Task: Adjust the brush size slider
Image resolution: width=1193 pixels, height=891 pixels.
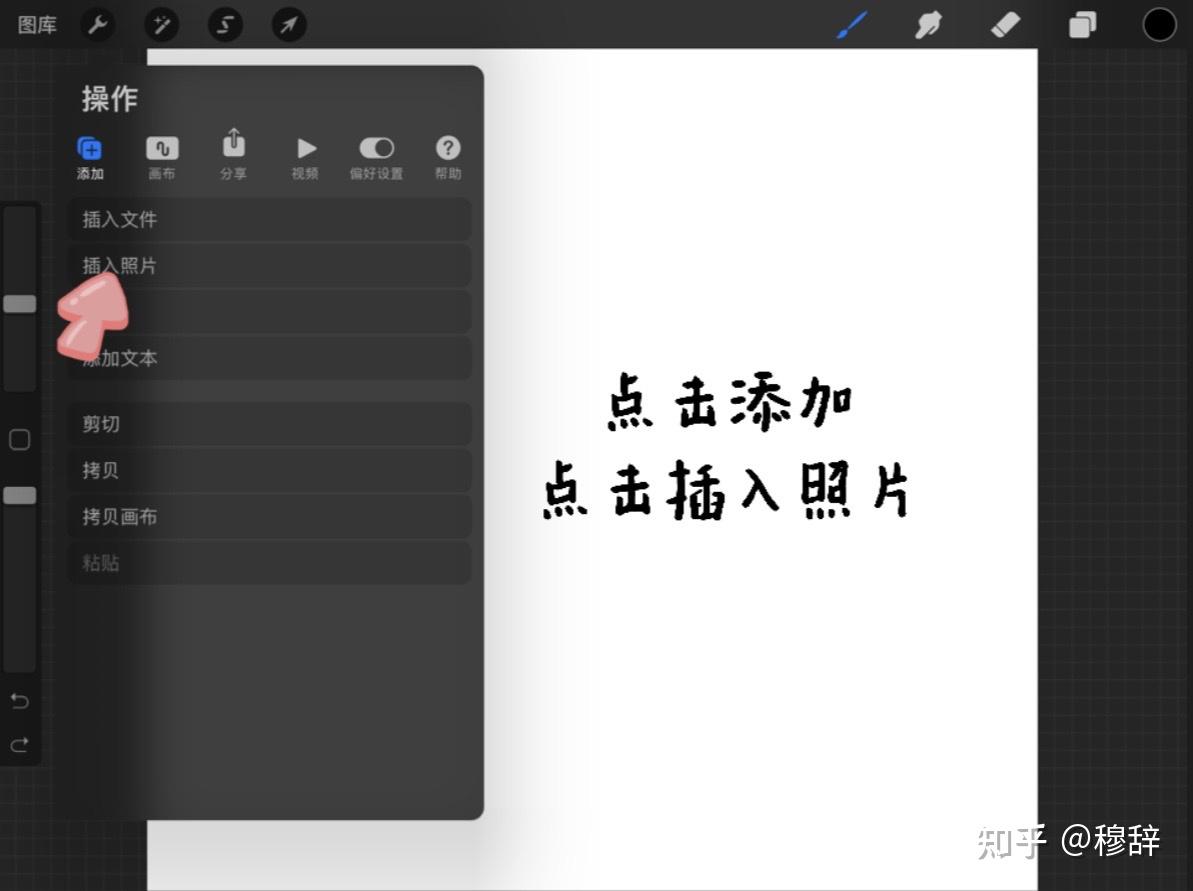Action: [20, 302]
